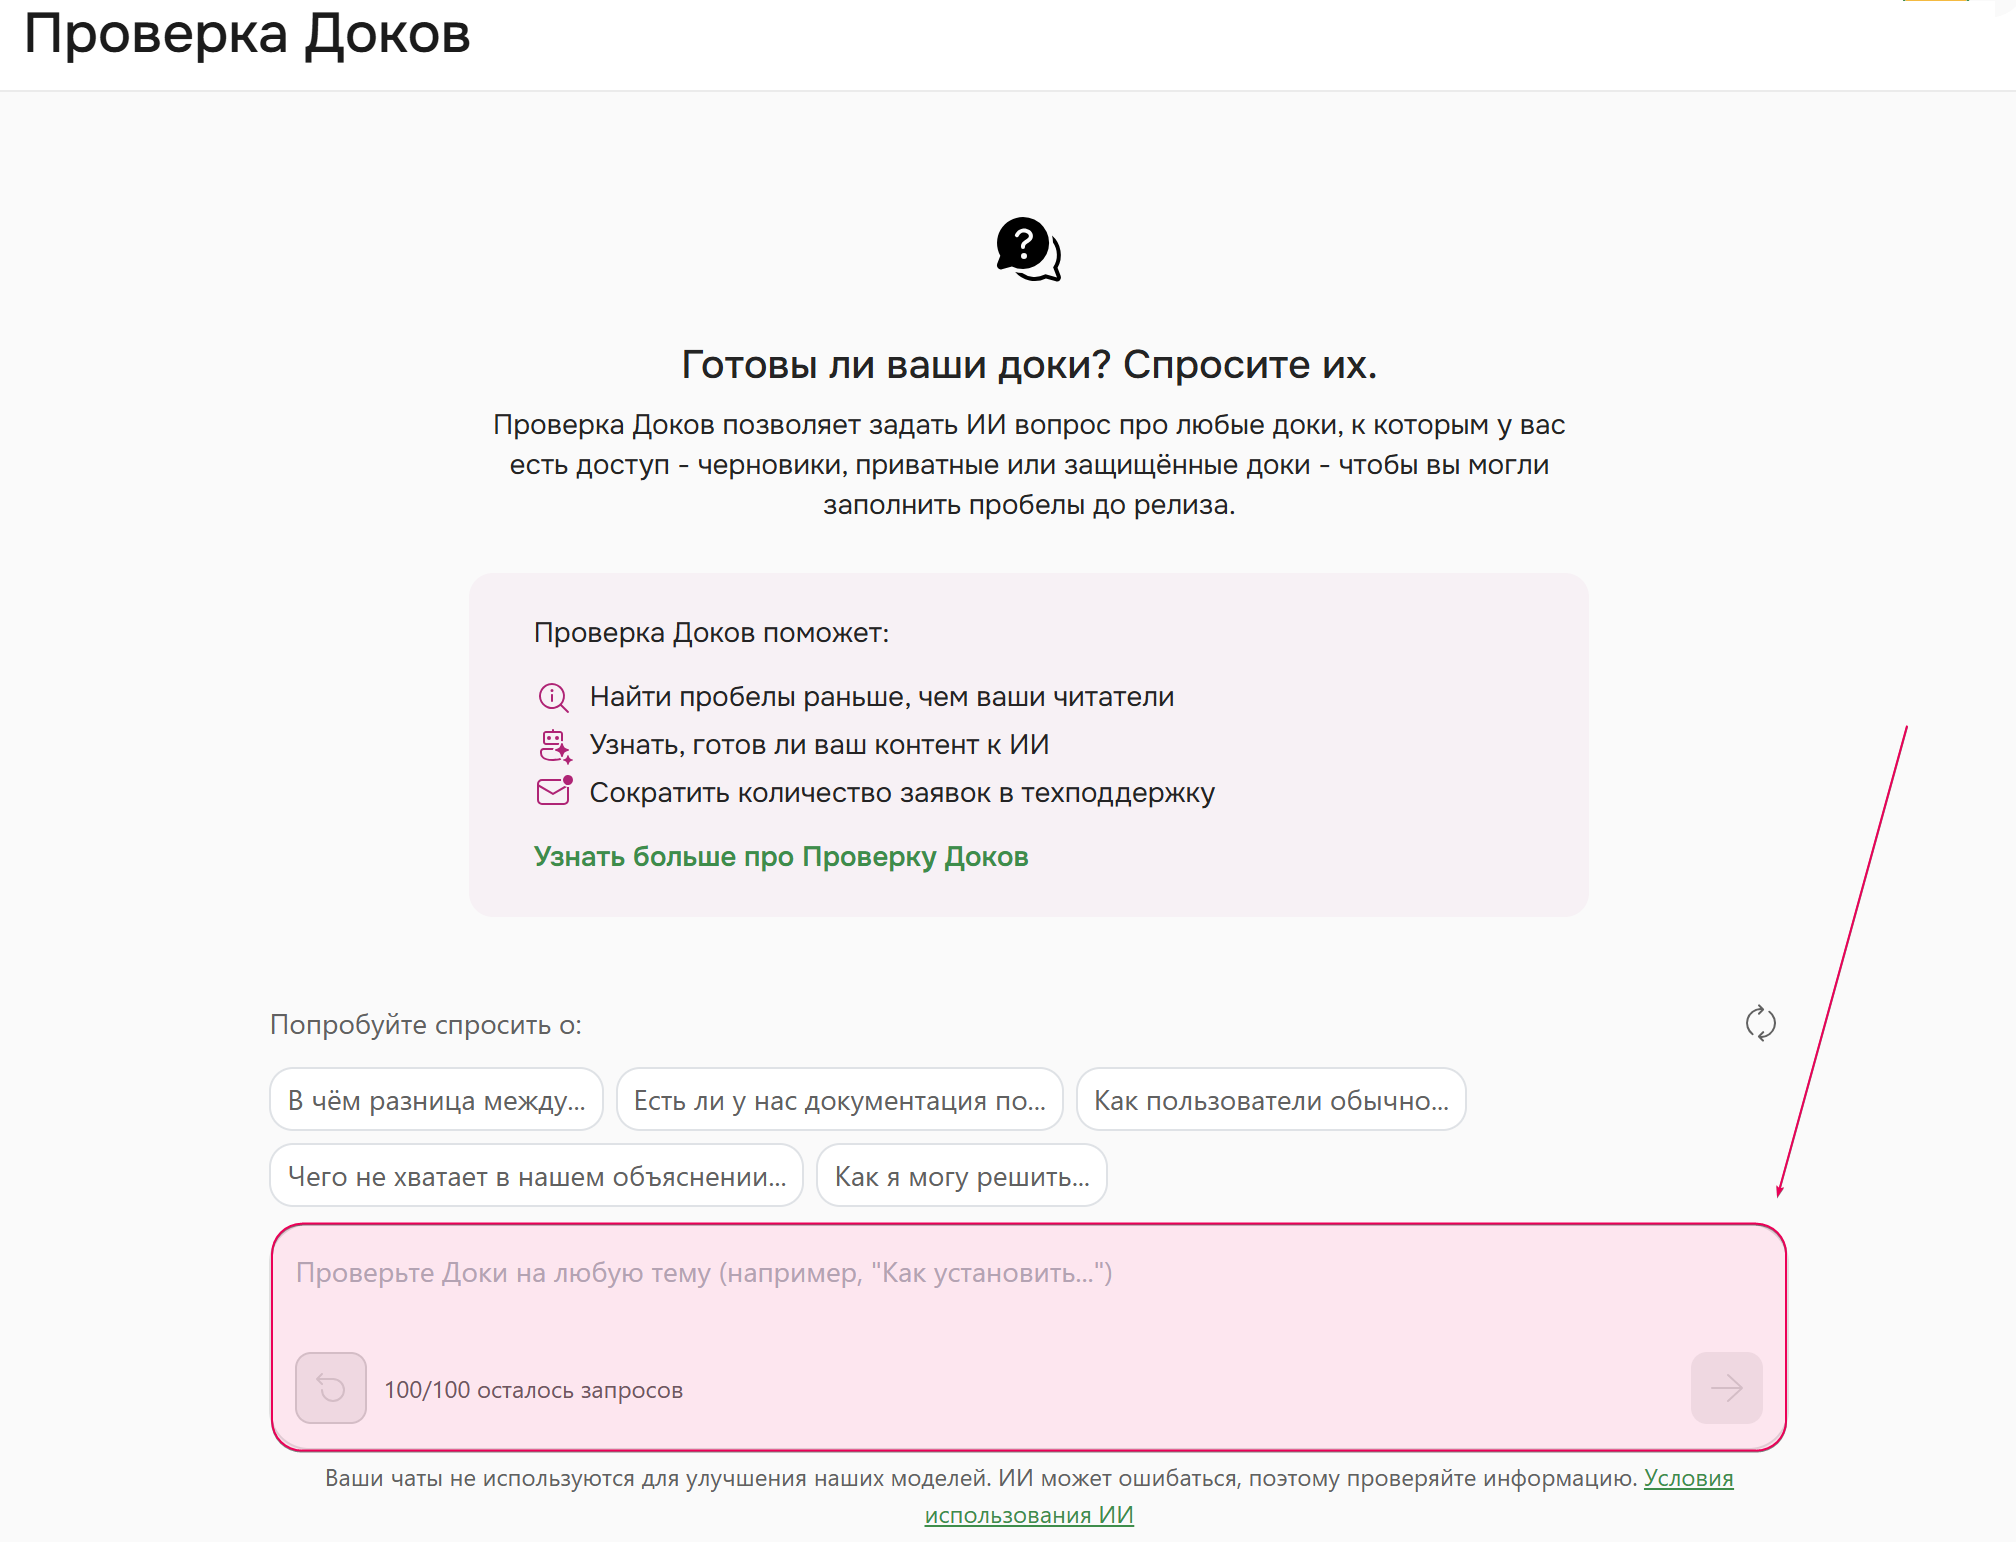This screenshot has width=2016, height=1542.
Task: Refresh the suggested questions with the circular arrows icon
Action: (1760, 1023)
